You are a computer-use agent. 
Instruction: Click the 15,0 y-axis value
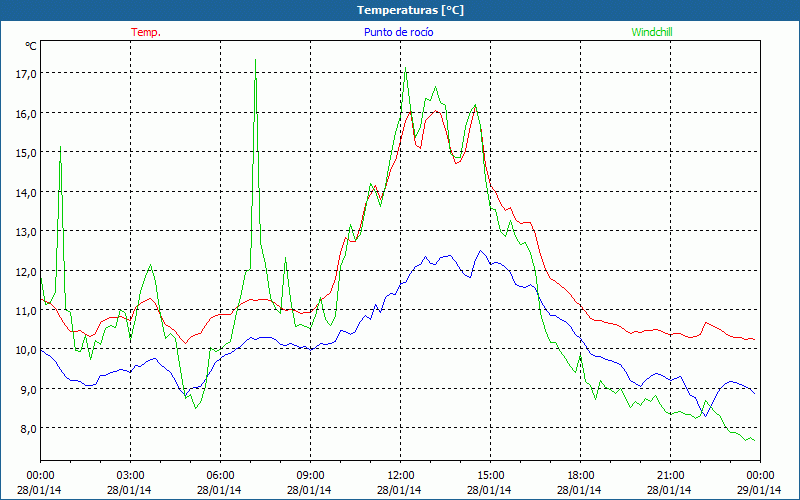coord(26,153)
